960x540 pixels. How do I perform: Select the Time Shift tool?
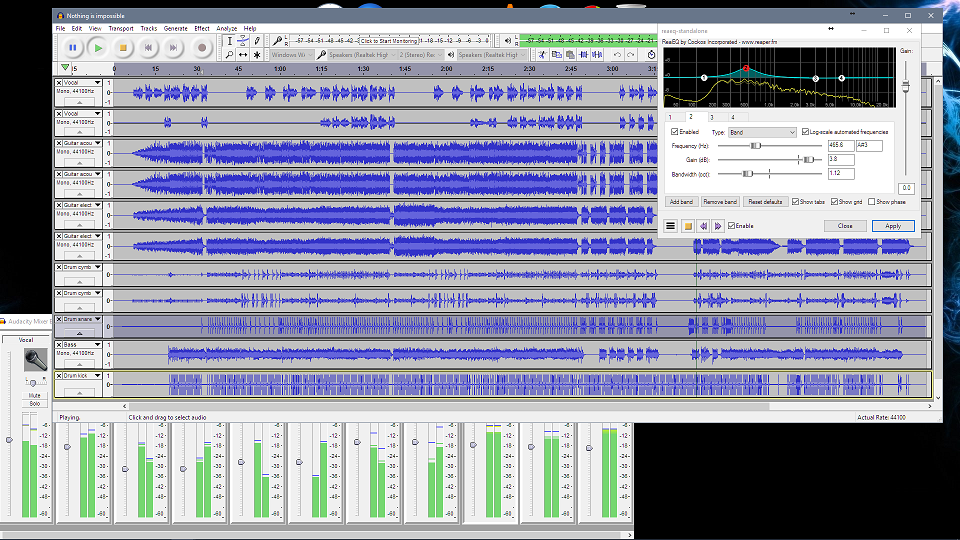coord(243,54)
